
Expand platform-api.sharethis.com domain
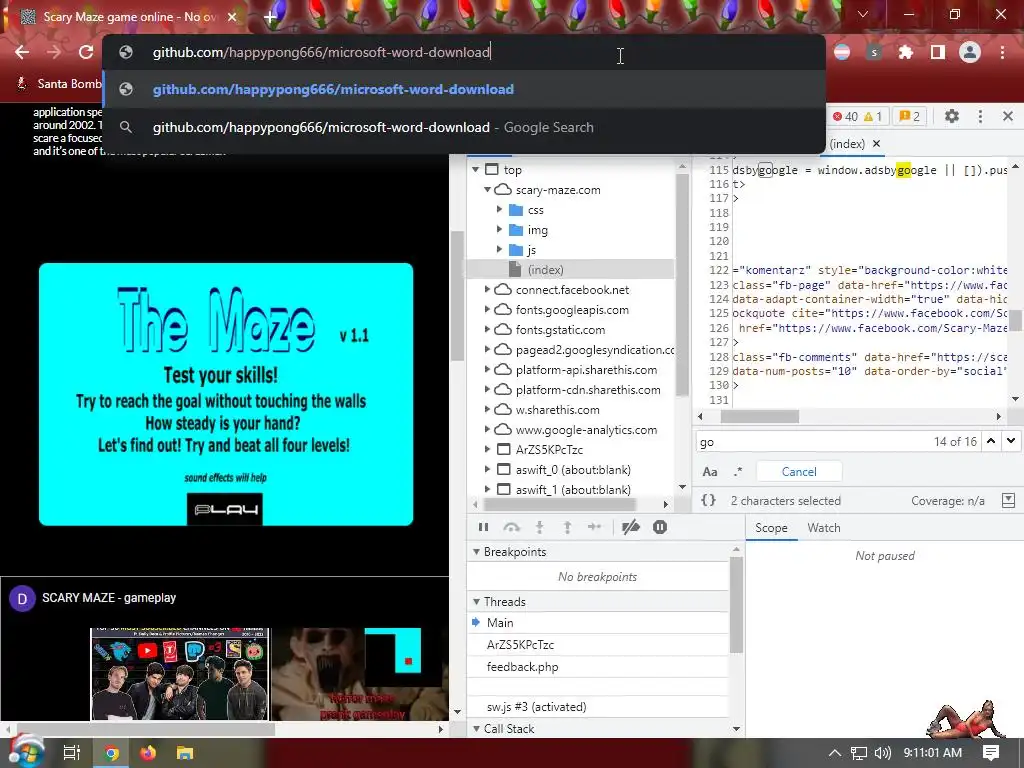click(487, 370)
